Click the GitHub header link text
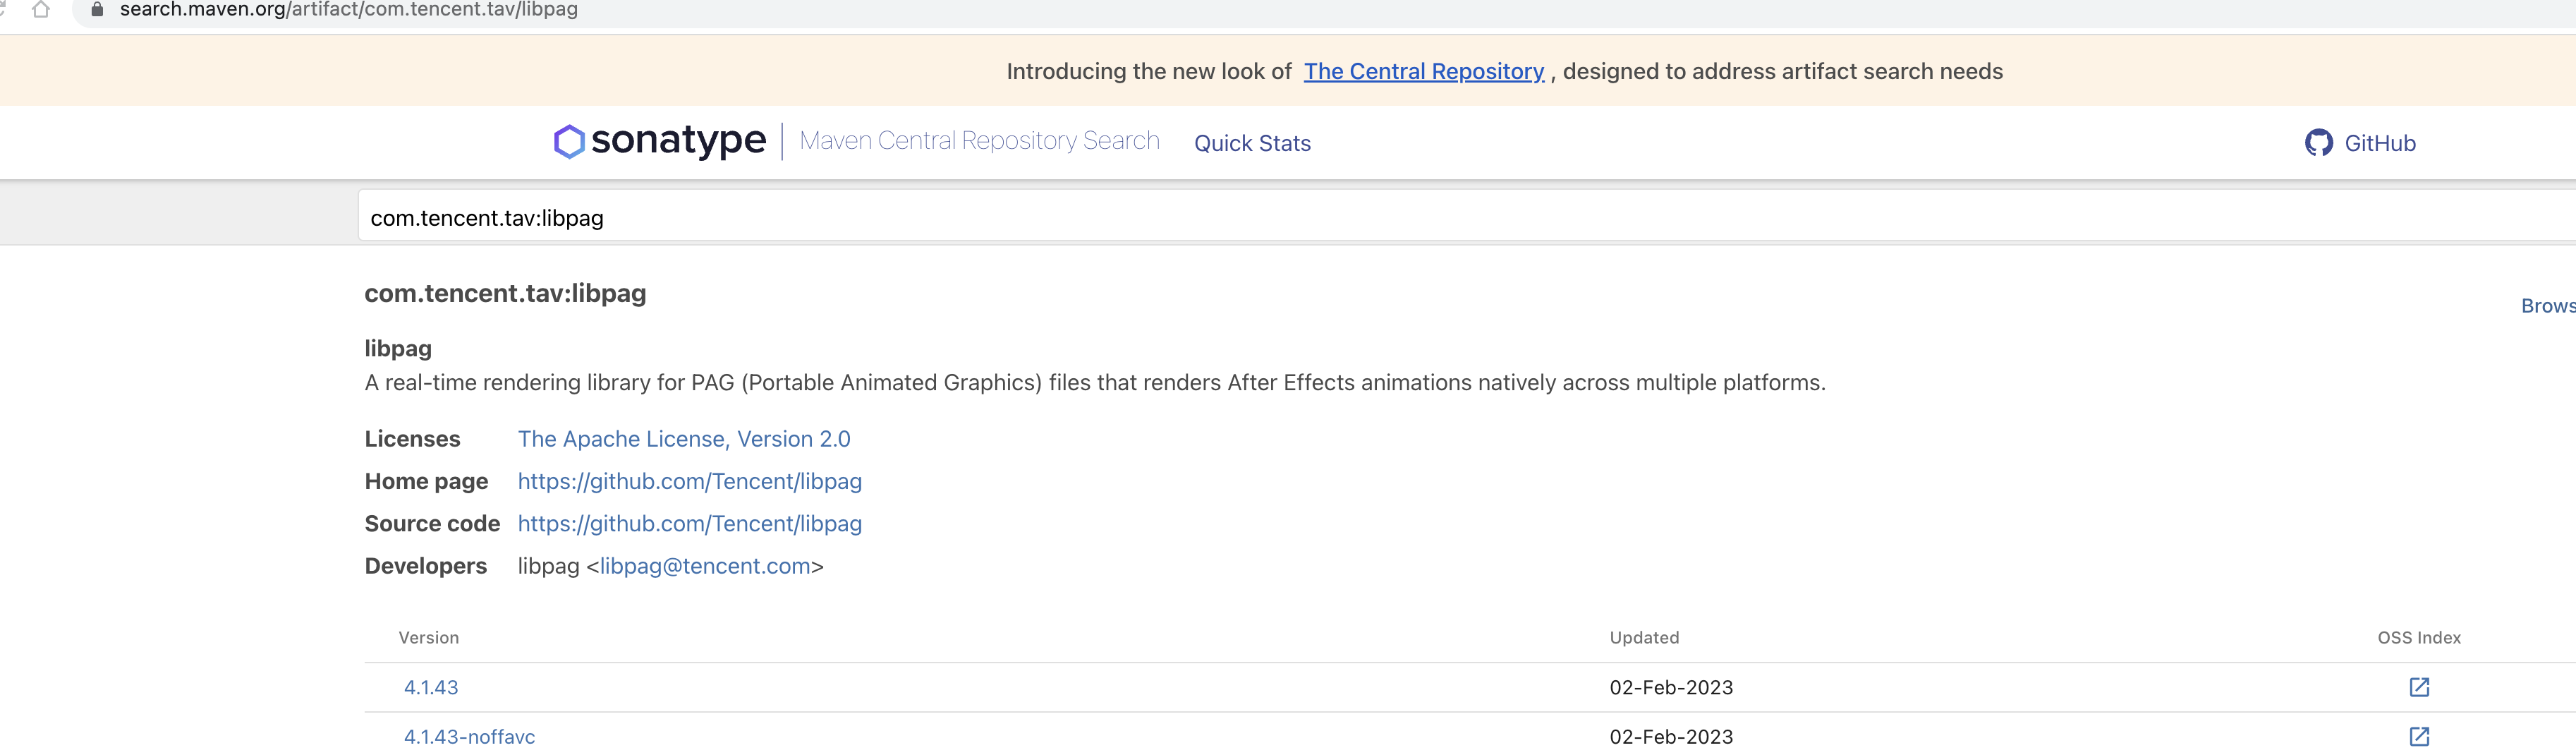 click(x=2379, y=144)
